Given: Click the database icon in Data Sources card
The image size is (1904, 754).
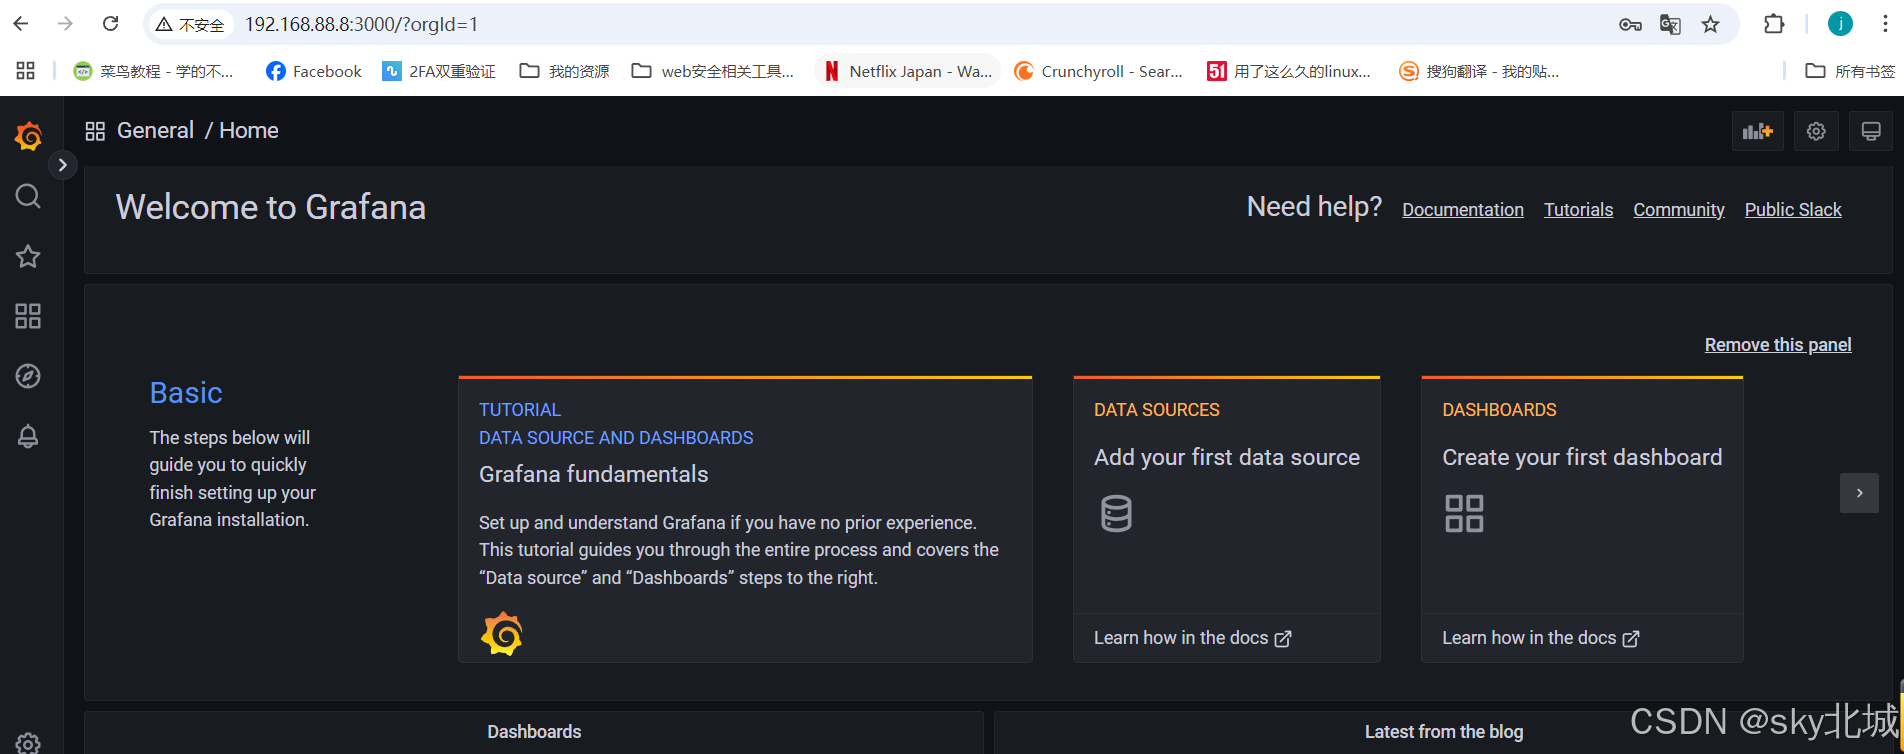Looking at the screenshot, I should pyautogui.click(x=1116, y=513).
